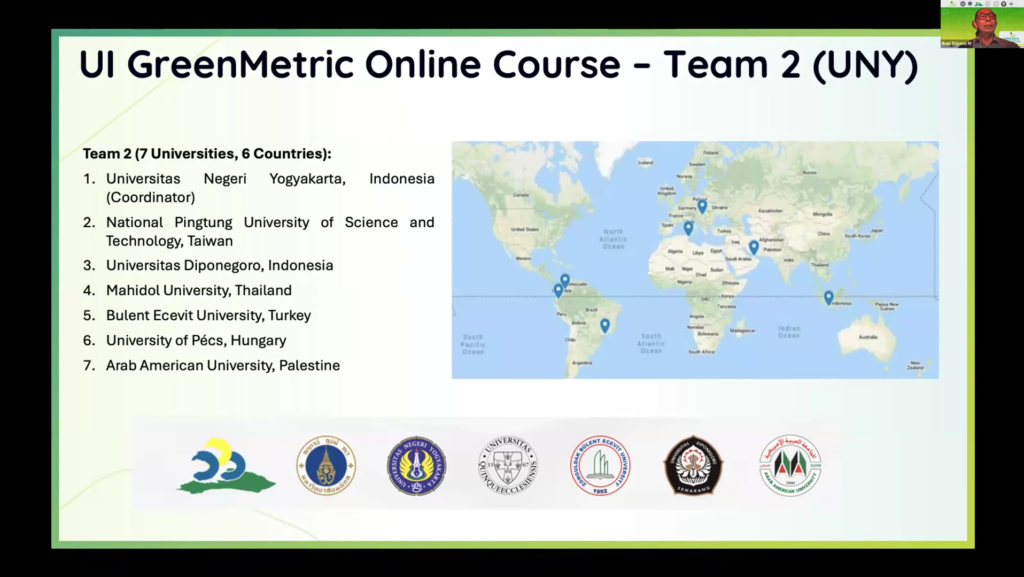Click the Universitas Negeri Yogyakarta logo

pyautogui.click(x=416, y=466)
